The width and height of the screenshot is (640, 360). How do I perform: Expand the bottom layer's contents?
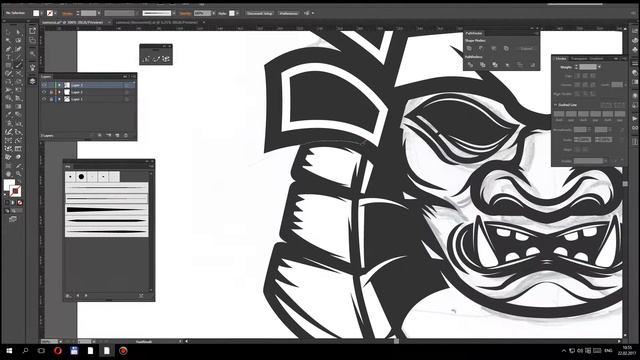(x=59, y=99)
